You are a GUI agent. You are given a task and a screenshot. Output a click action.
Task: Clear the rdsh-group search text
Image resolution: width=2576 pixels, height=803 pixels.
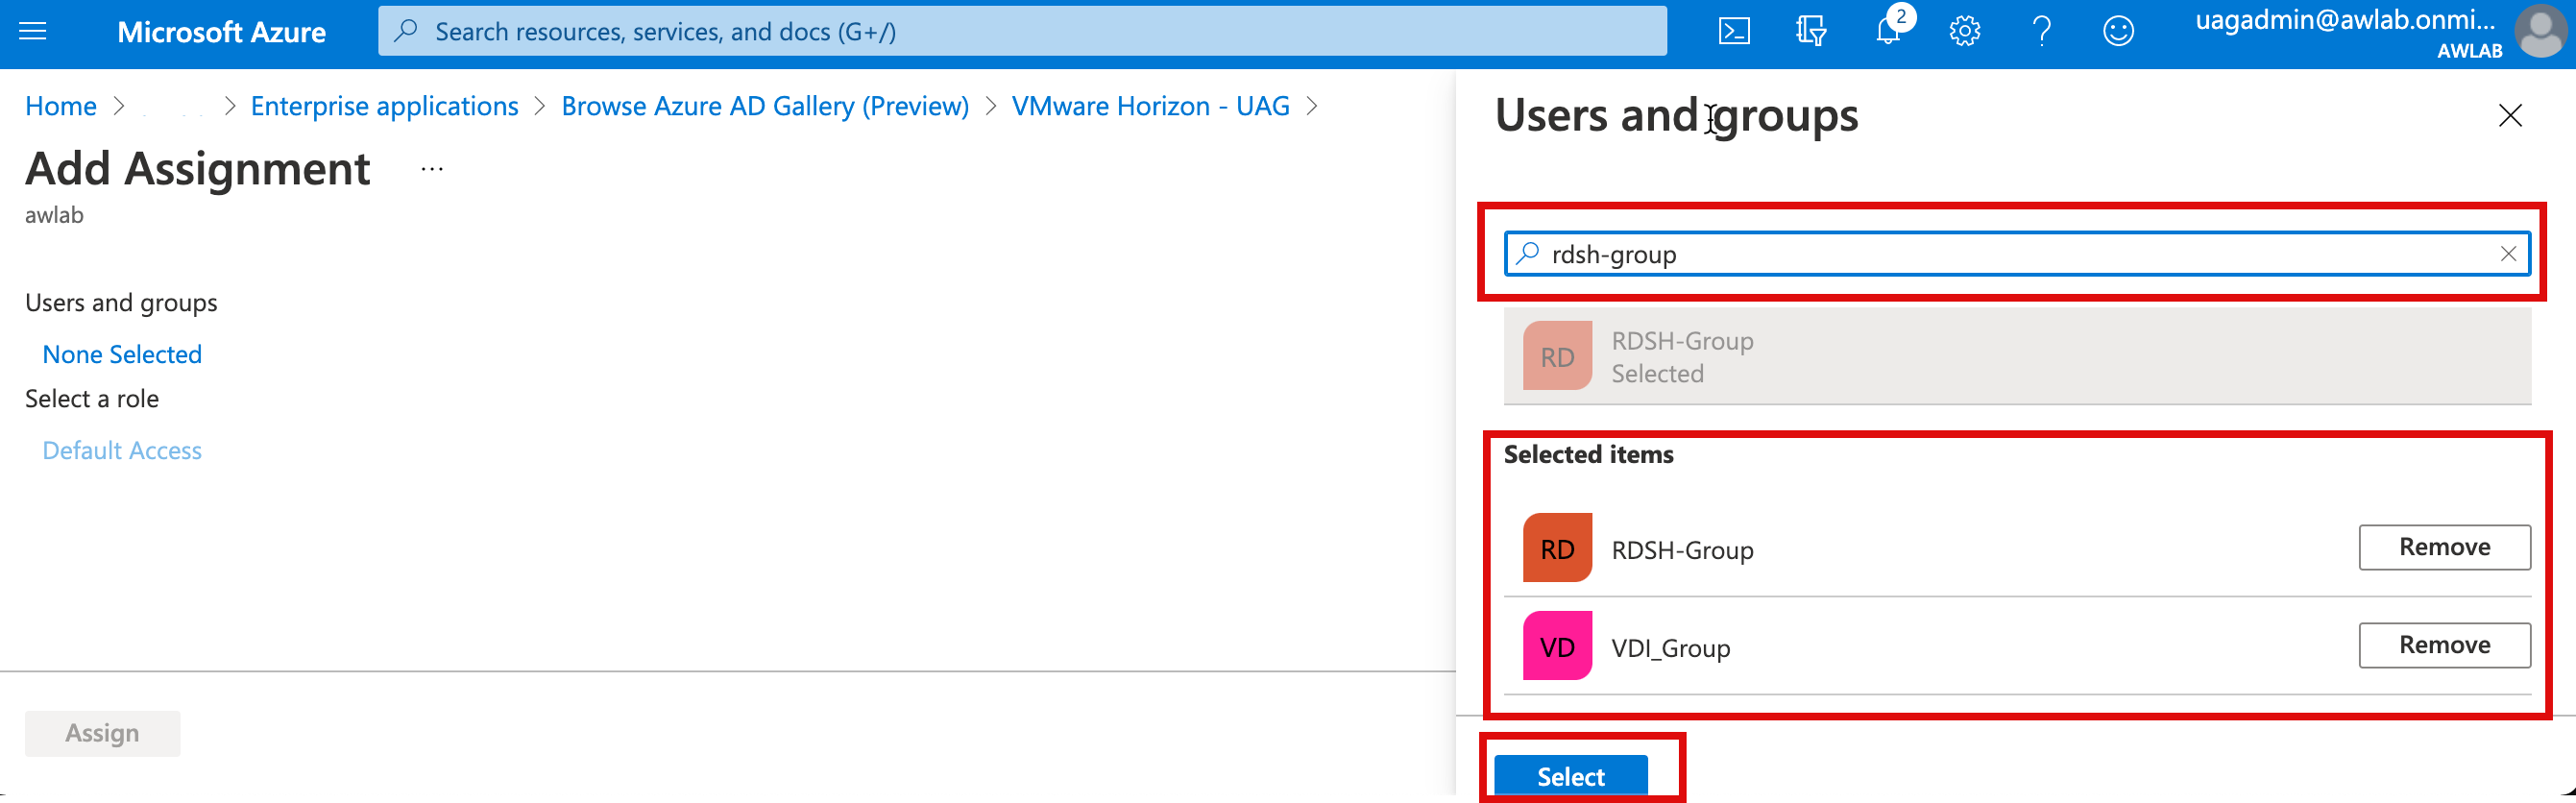point(2508,254)
